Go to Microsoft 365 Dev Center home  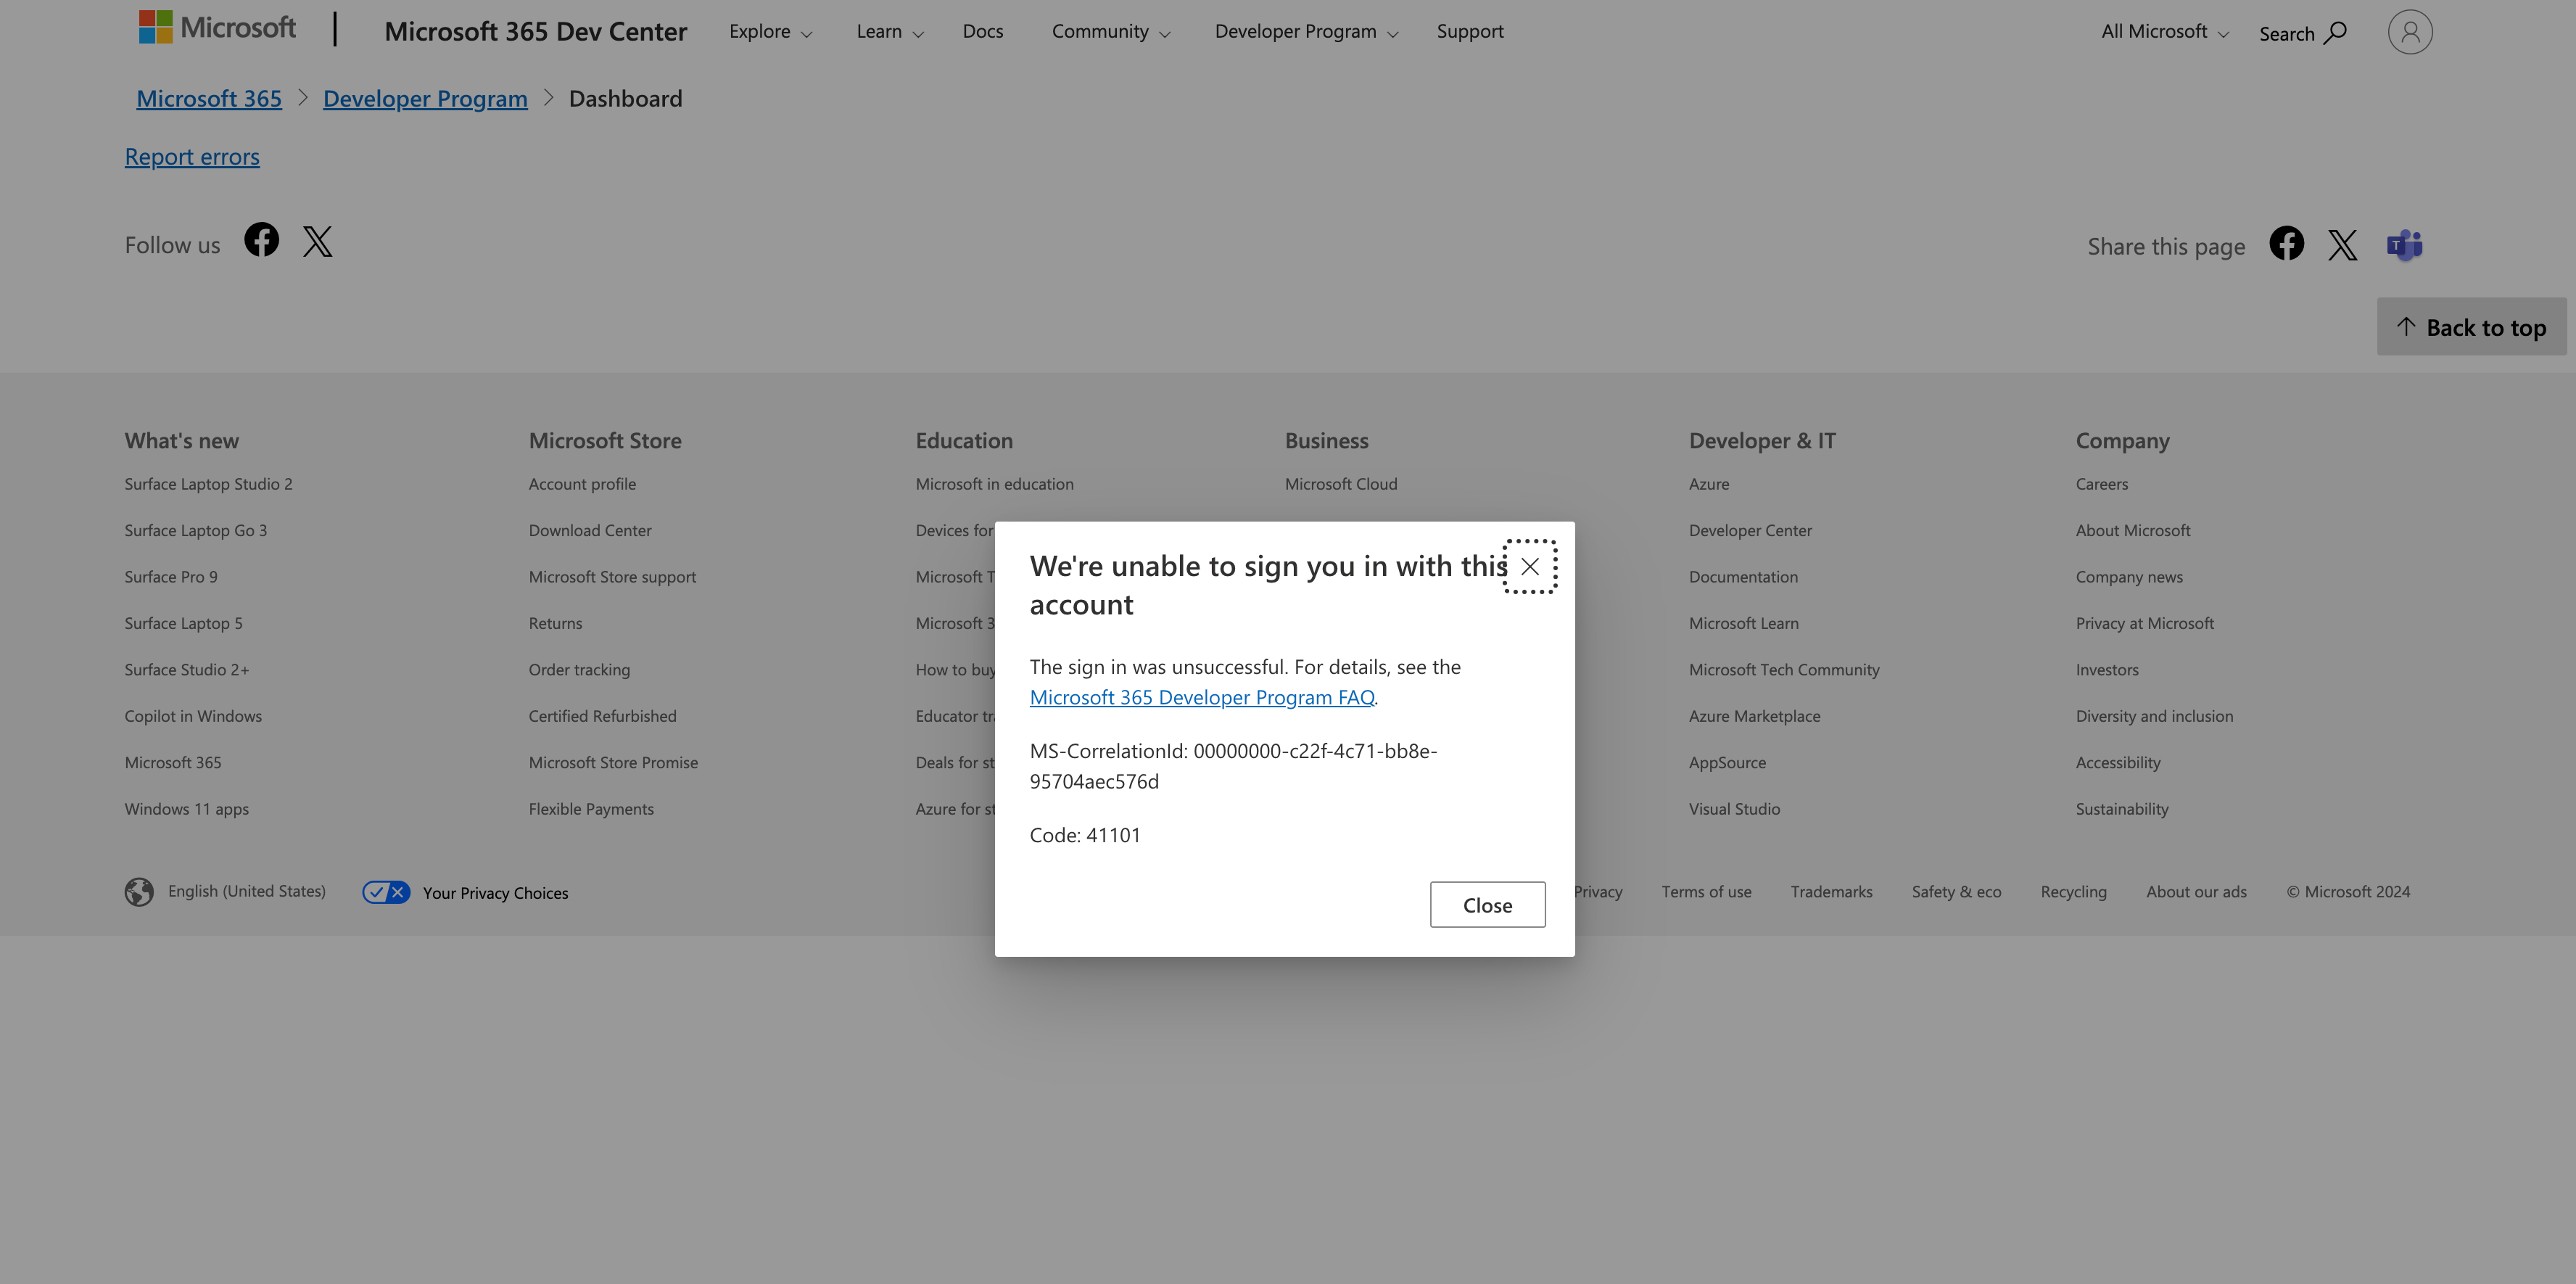tap(536, 32)
